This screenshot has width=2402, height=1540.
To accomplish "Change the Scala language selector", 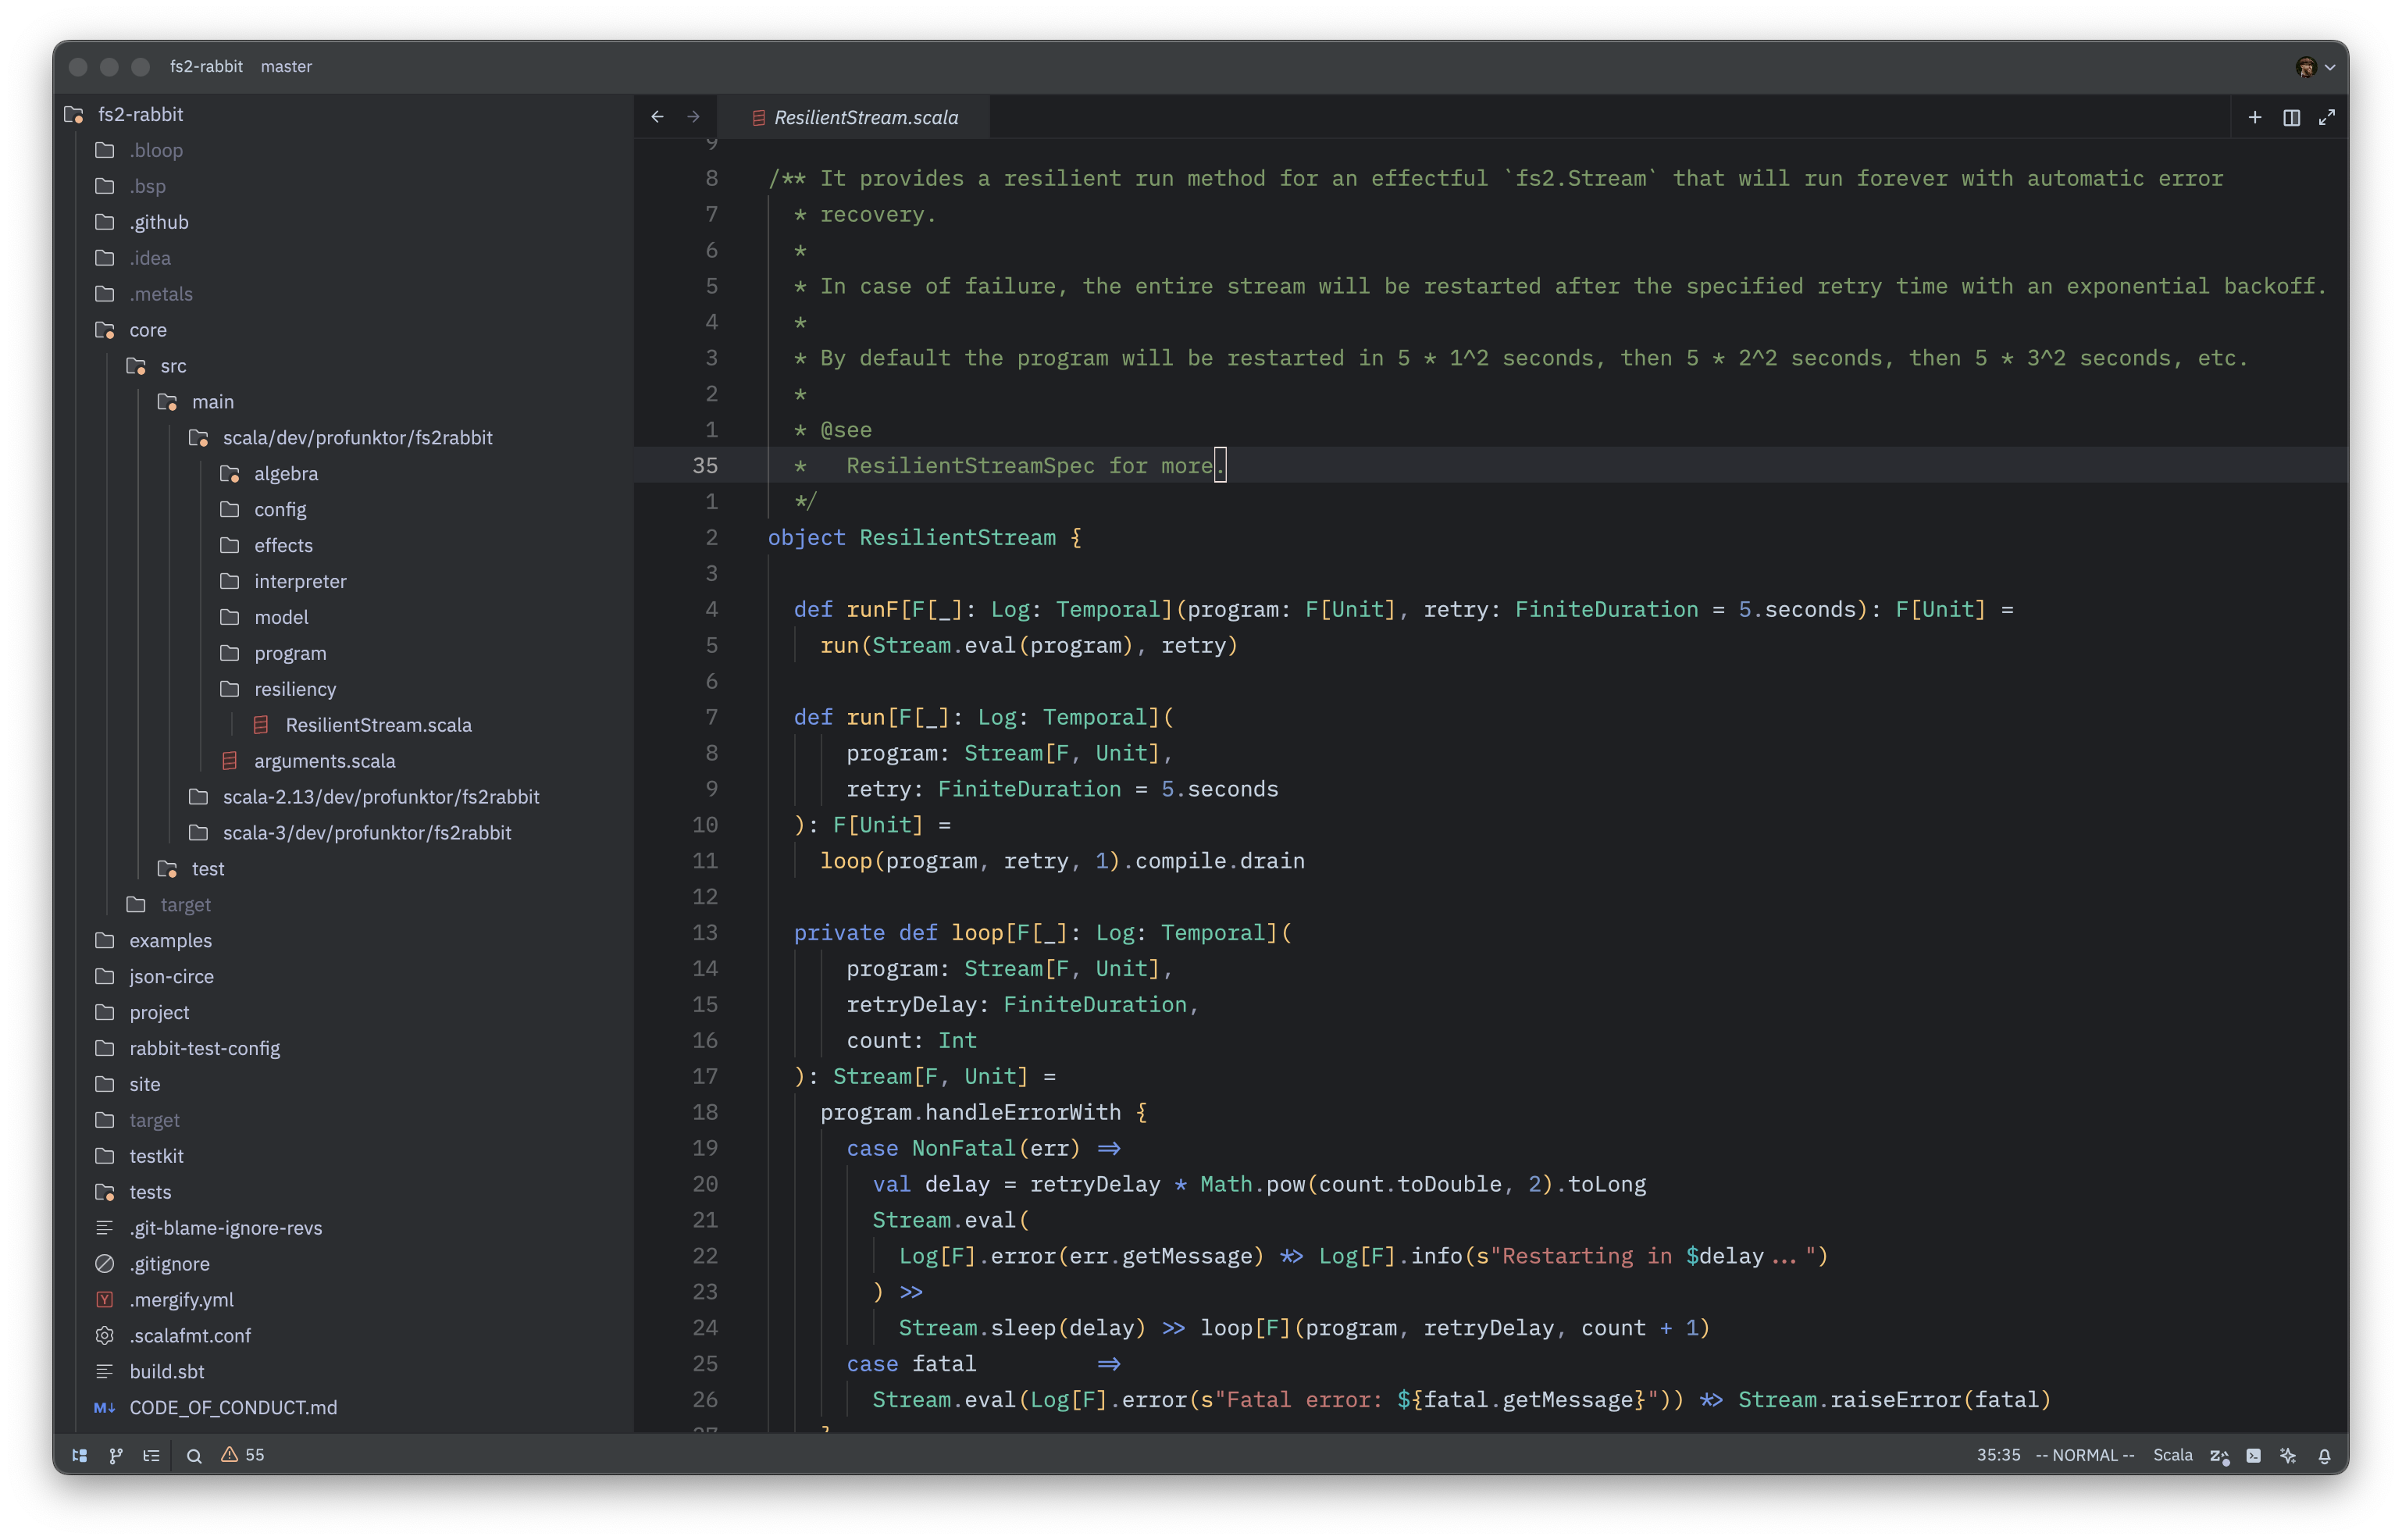I will point(2173,1455).
